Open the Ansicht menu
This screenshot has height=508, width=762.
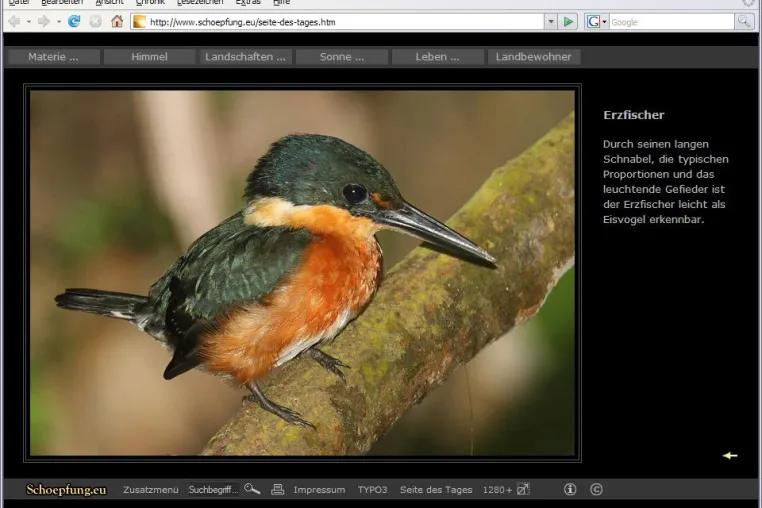[x=109, y=2]
